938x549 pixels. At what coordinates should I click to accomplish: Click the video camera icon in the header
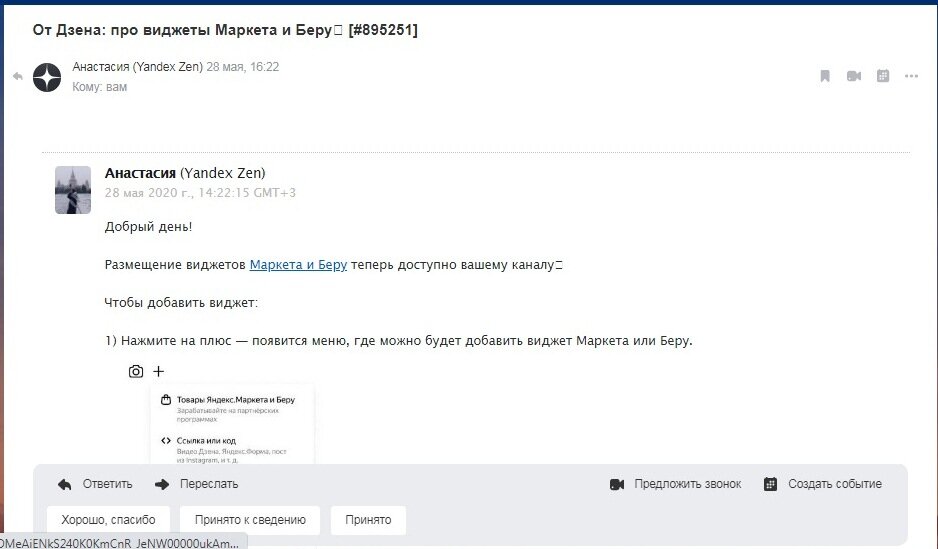[x=854, y=76]
